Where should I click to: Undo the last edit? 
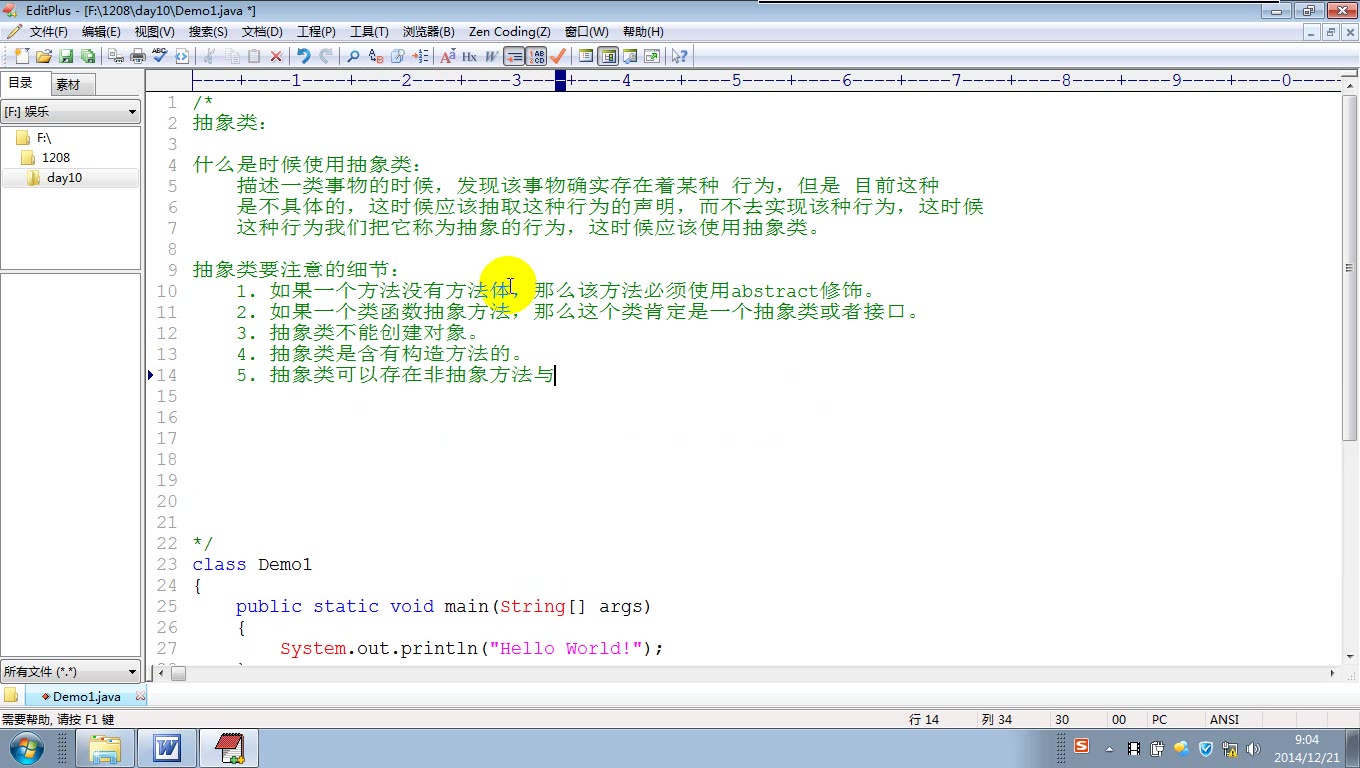point(304,56)
